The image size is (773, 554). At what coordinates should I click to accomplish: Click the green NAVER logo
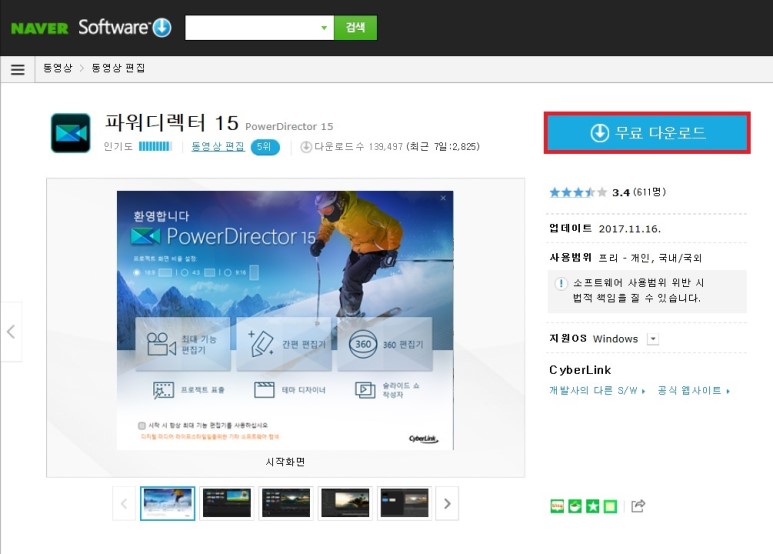(x=39, y=28)
